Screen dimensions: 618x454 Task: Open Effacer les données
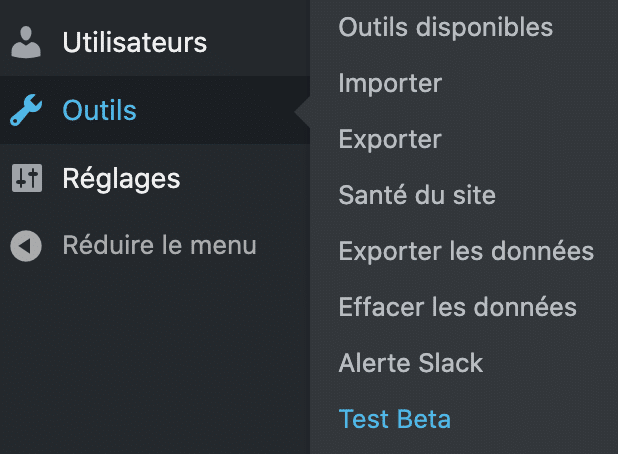[458, 307]
